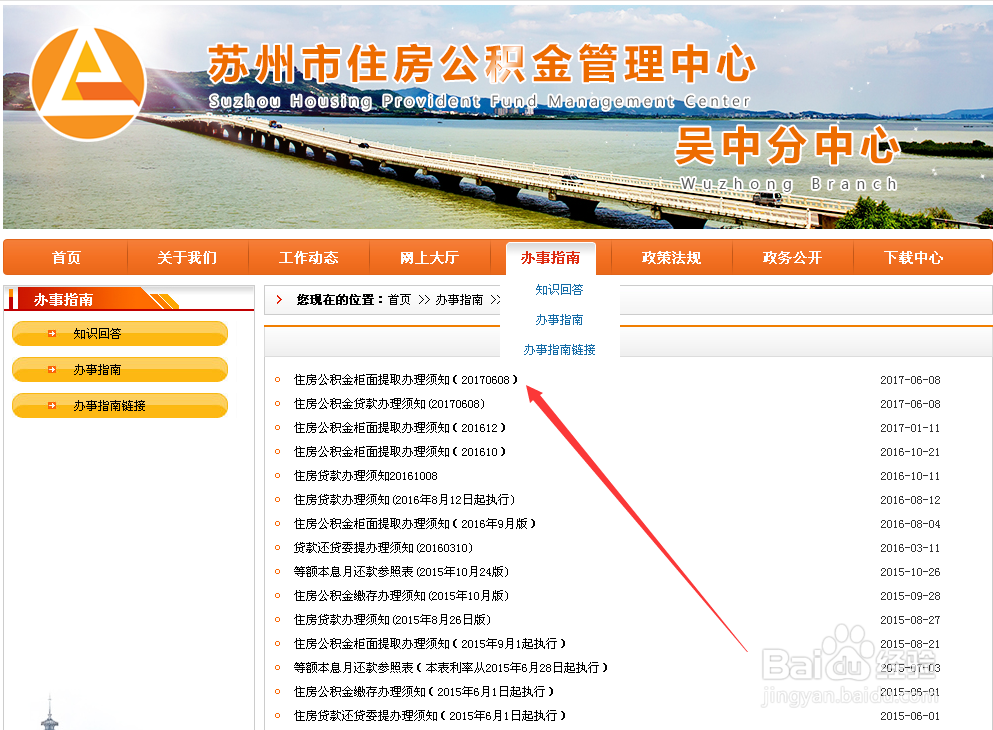Click the red arrow icon in the breadcrumb bar

click(x=280, y=300)
